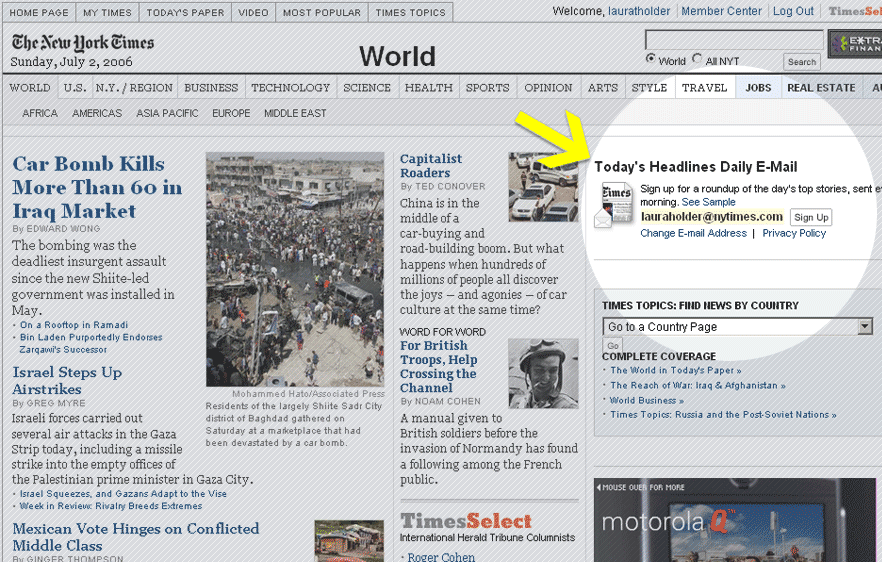This screenshot has height=562, width=882.
Task: Open the Roger Cohen columnist link
Action: point(441,556)
